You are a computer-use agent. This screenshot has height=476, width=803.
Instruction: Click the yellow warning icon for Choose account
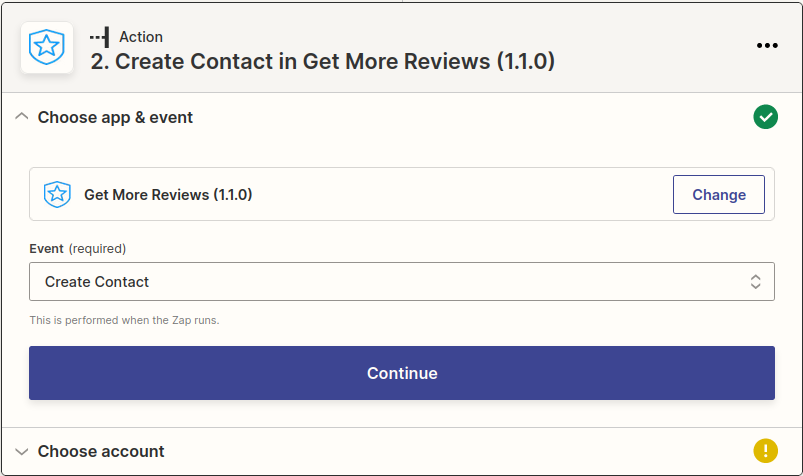tap(765, 451)
